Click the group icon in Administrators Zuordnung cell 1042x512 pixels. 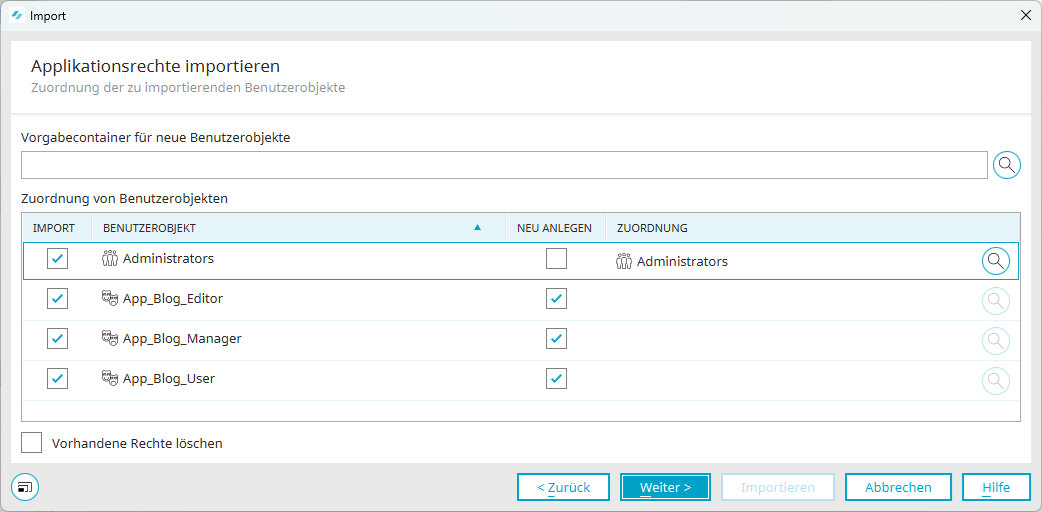(623, 261)
